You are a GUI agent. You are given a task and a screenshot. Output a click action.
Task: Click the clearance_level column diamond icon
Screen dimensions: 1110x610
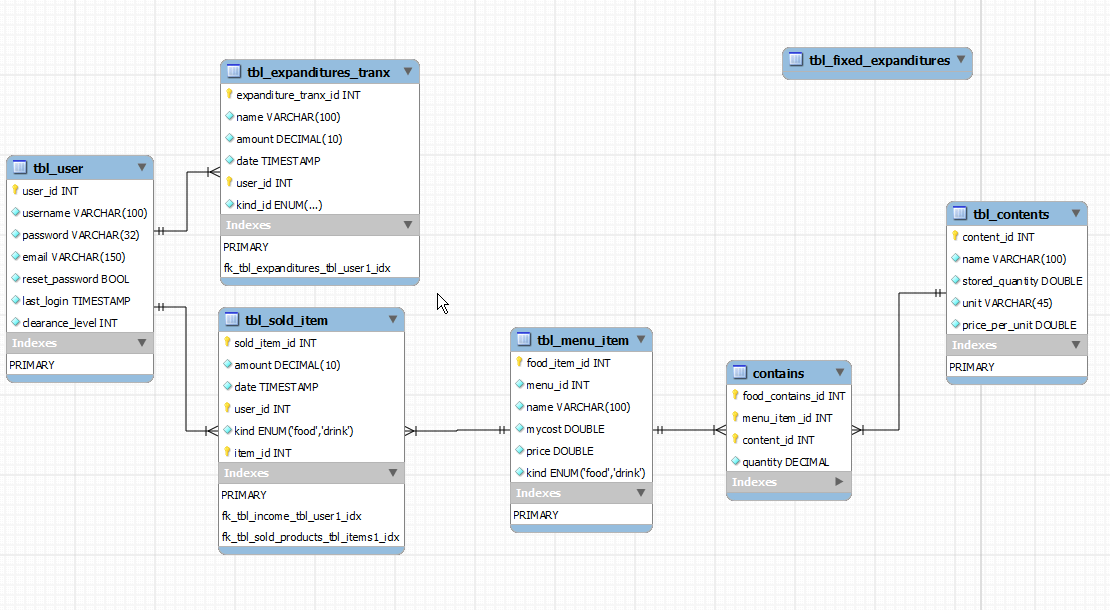16,321
